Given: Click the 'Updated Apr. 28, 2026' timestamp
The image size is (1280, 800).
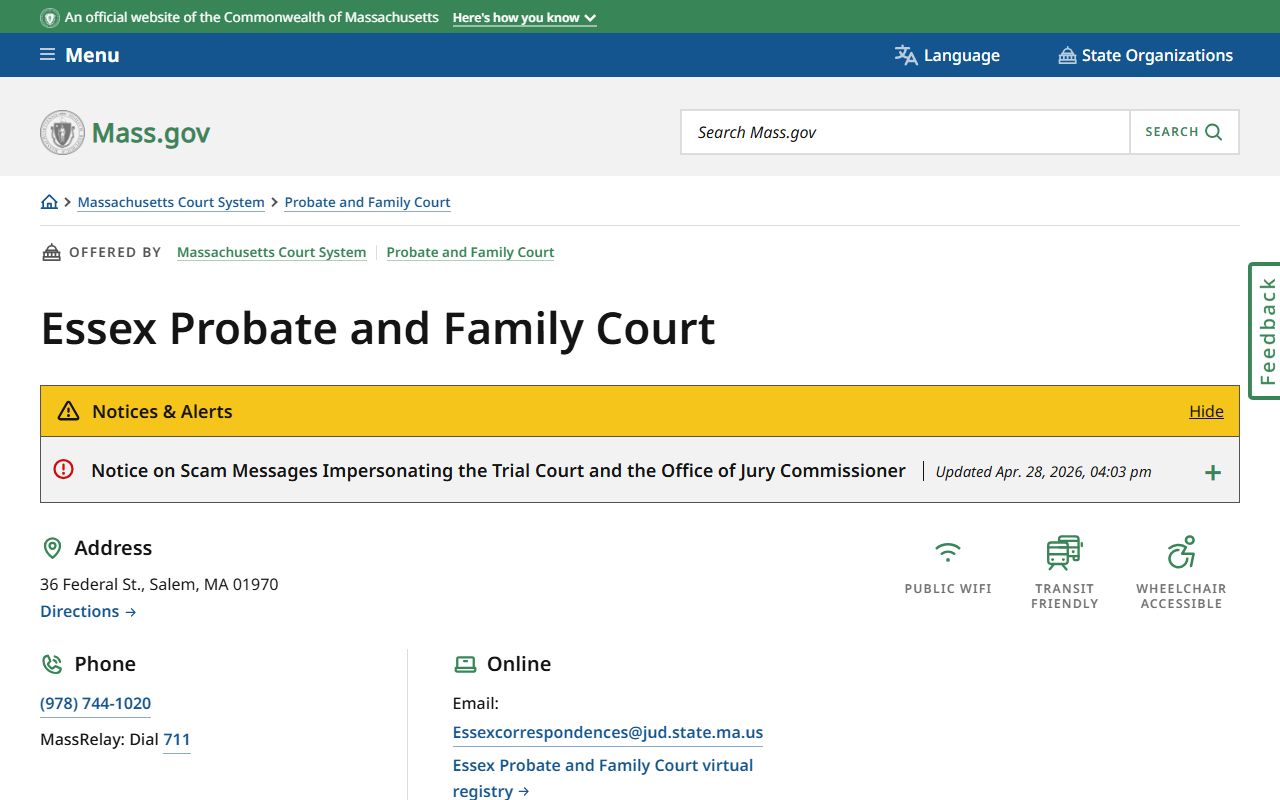Looking at the screenshot, I should 1043,472.
